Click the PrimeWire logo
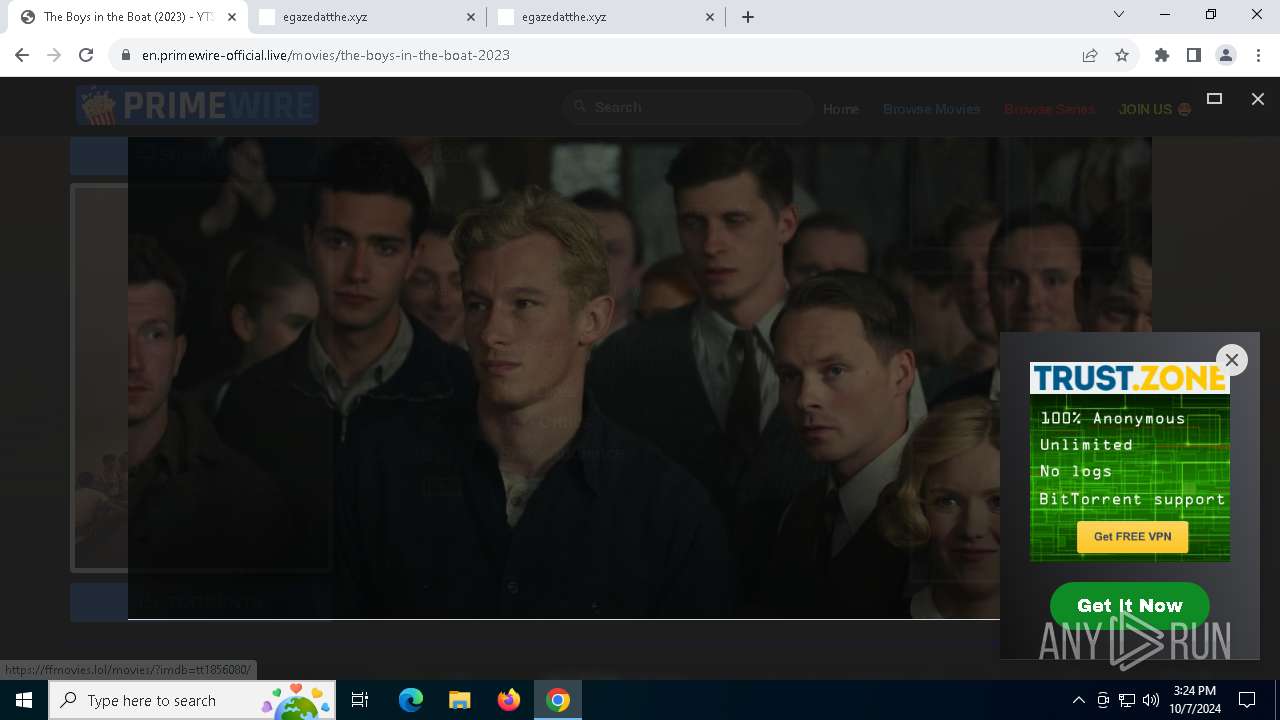 197,105
